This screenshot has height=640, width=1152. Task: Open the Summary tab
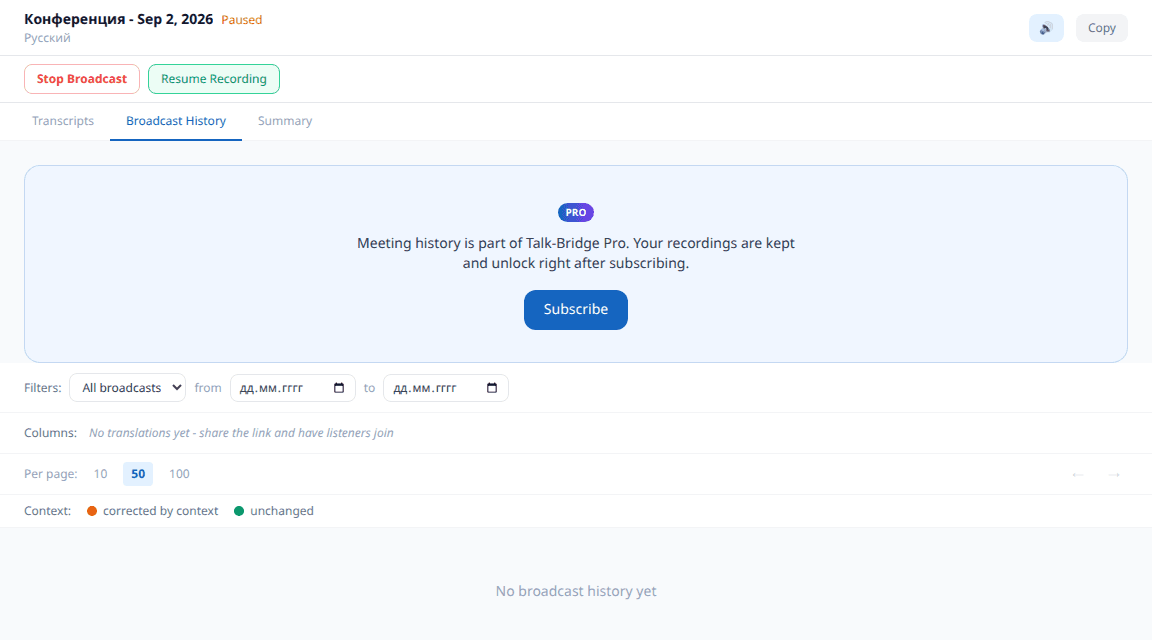point(285,121)
